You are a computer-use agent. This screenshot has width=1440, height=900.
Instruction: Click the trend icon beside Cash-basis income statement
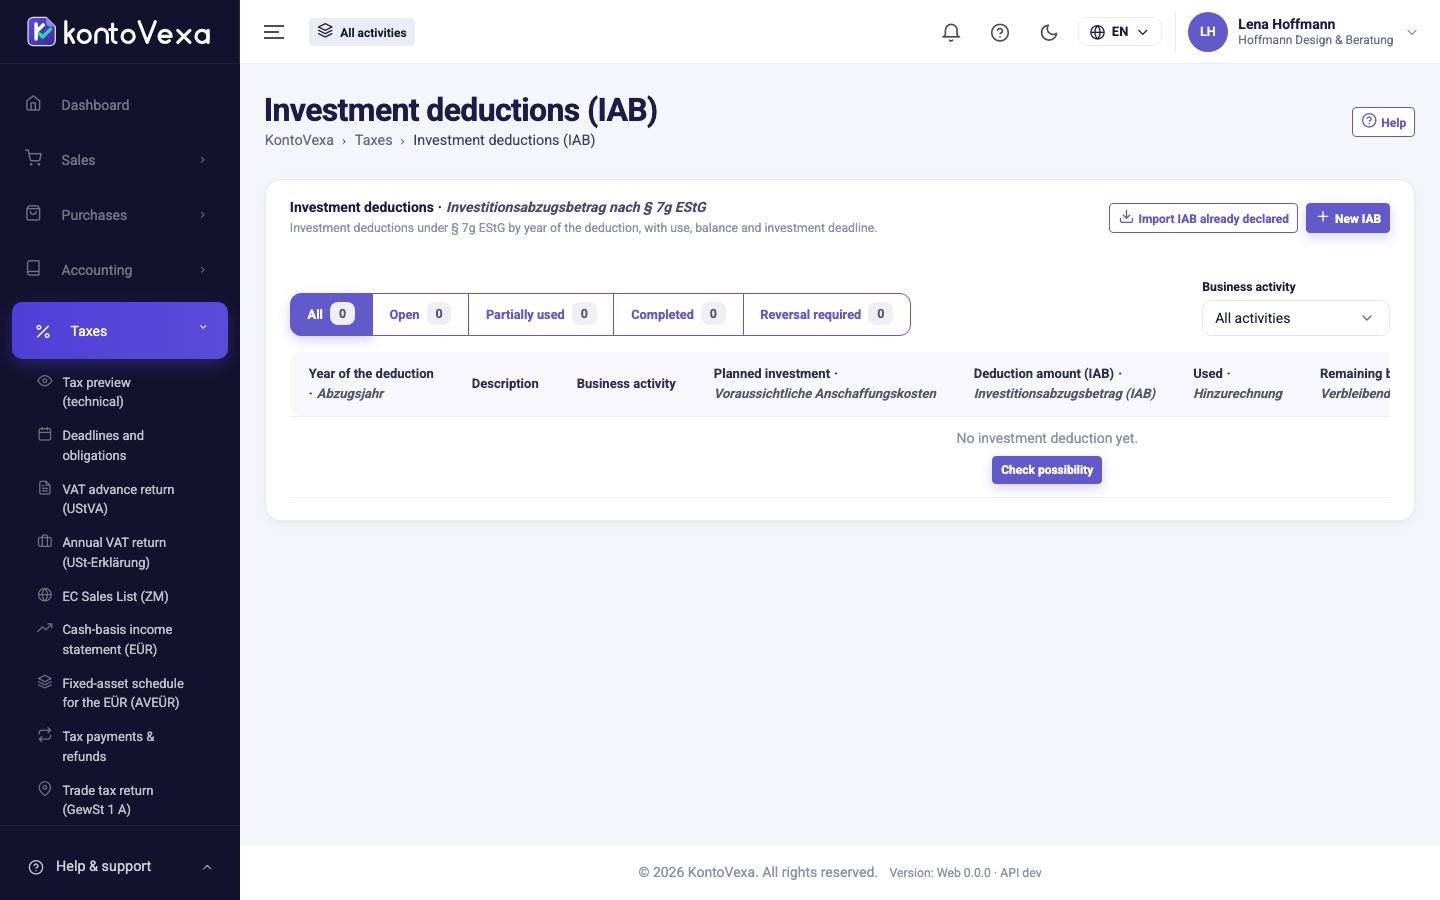(x=45, y=628)
